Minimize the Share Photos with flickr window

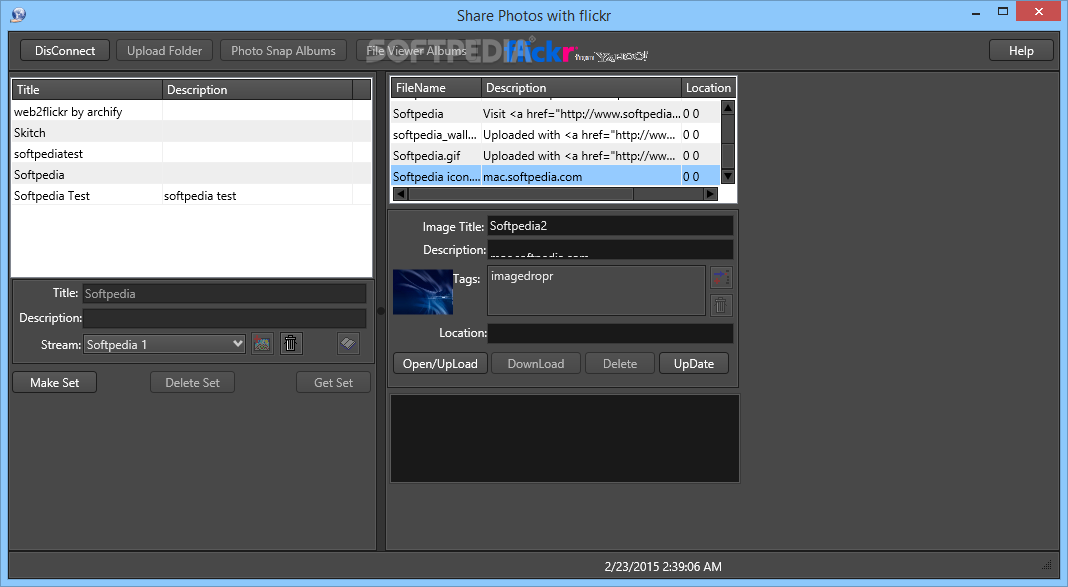[x=975, y=12]
